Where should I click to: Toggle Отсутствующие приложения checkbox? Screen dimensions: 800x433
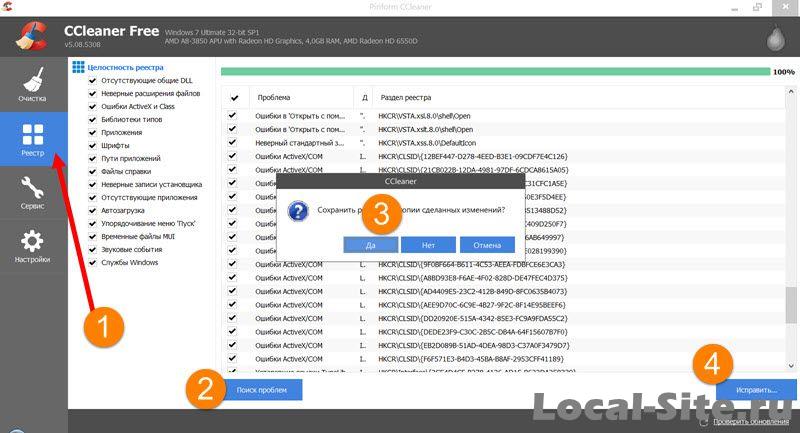coord(92,197)
